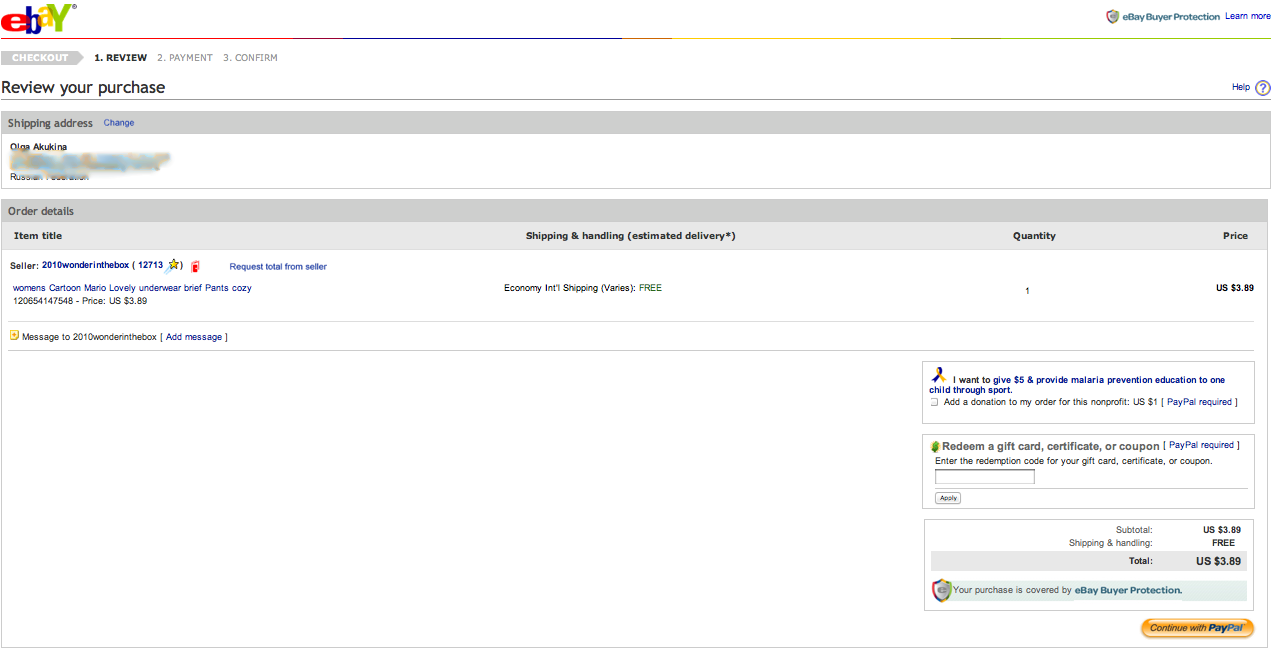Change the shipping address
Screen dimensions: 1274x658
(x=118, y=123)
